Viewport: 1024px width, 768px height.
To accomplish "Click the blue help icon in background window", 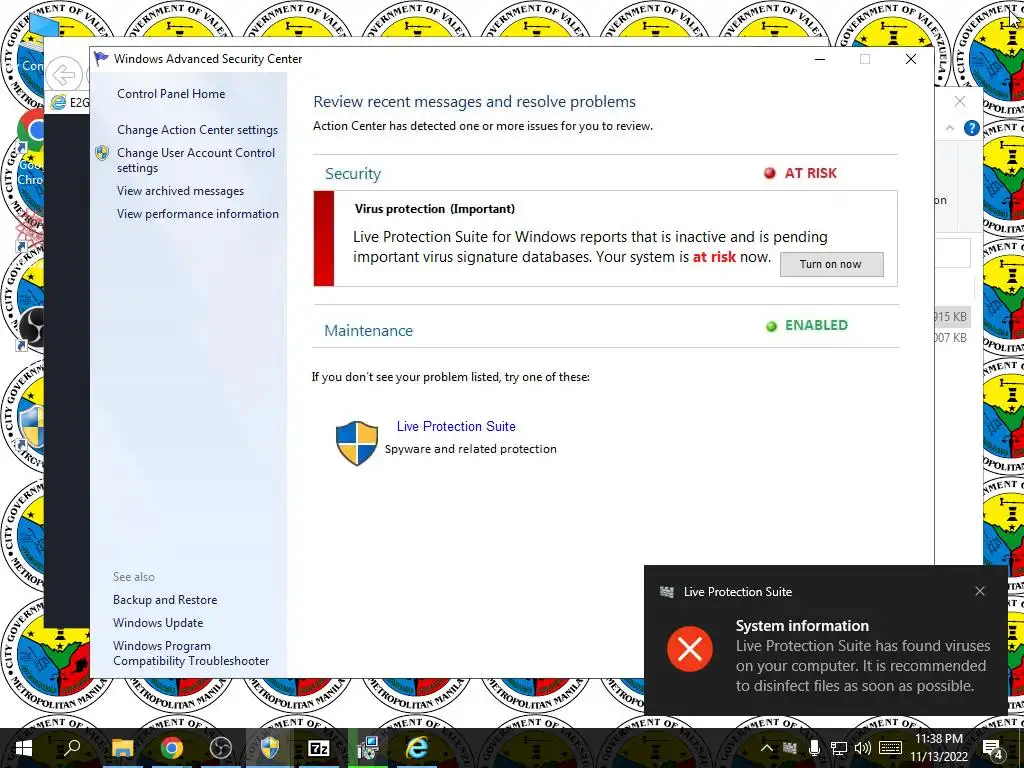I will [x=972, y=128].
